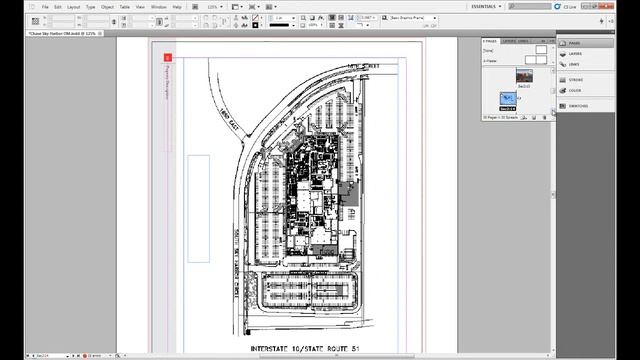Click the next page arrow in the status bar
640x360 pixels.
click(x=73, y=356)
